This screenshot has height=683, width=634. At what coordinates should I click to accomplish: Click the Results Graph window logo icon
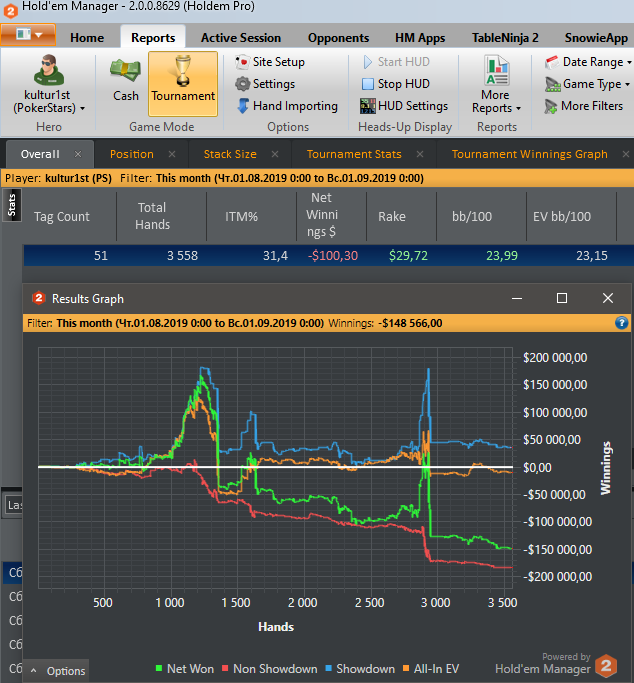[39, 298]
